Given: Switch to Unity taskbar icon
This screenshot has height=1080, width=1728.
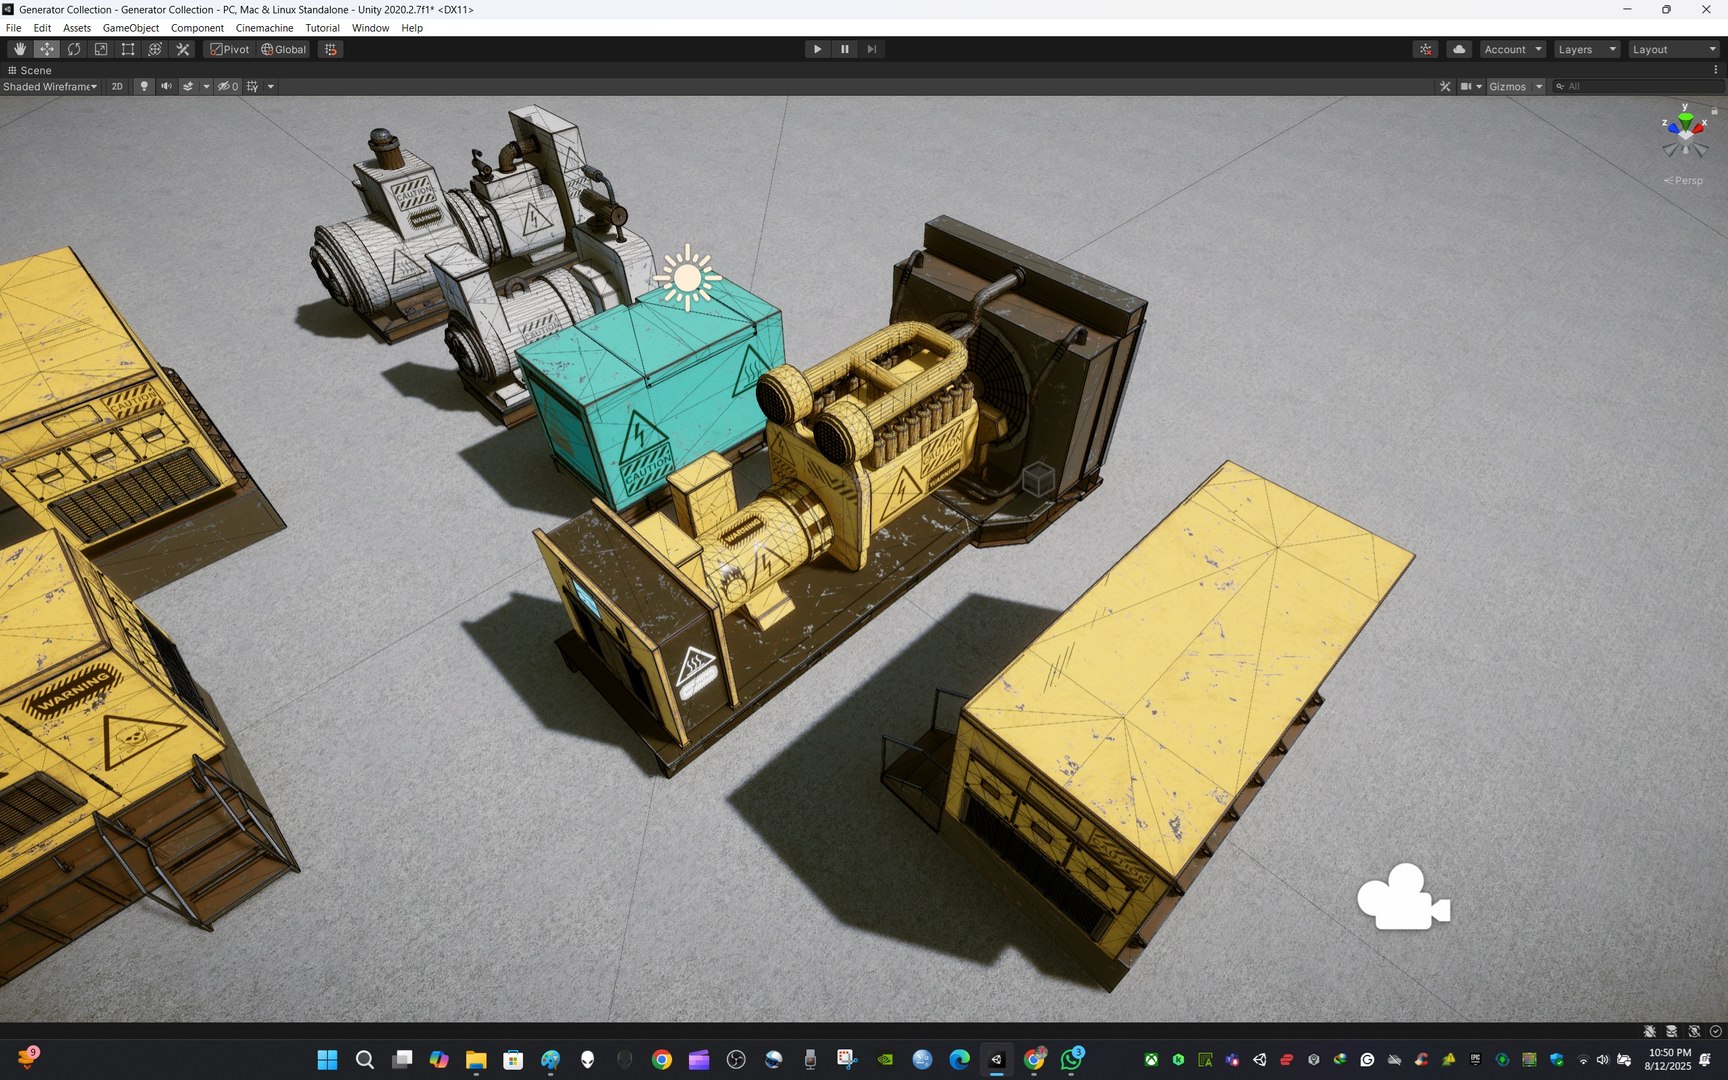Looking at the screenshot, I should pos(997,1060).
